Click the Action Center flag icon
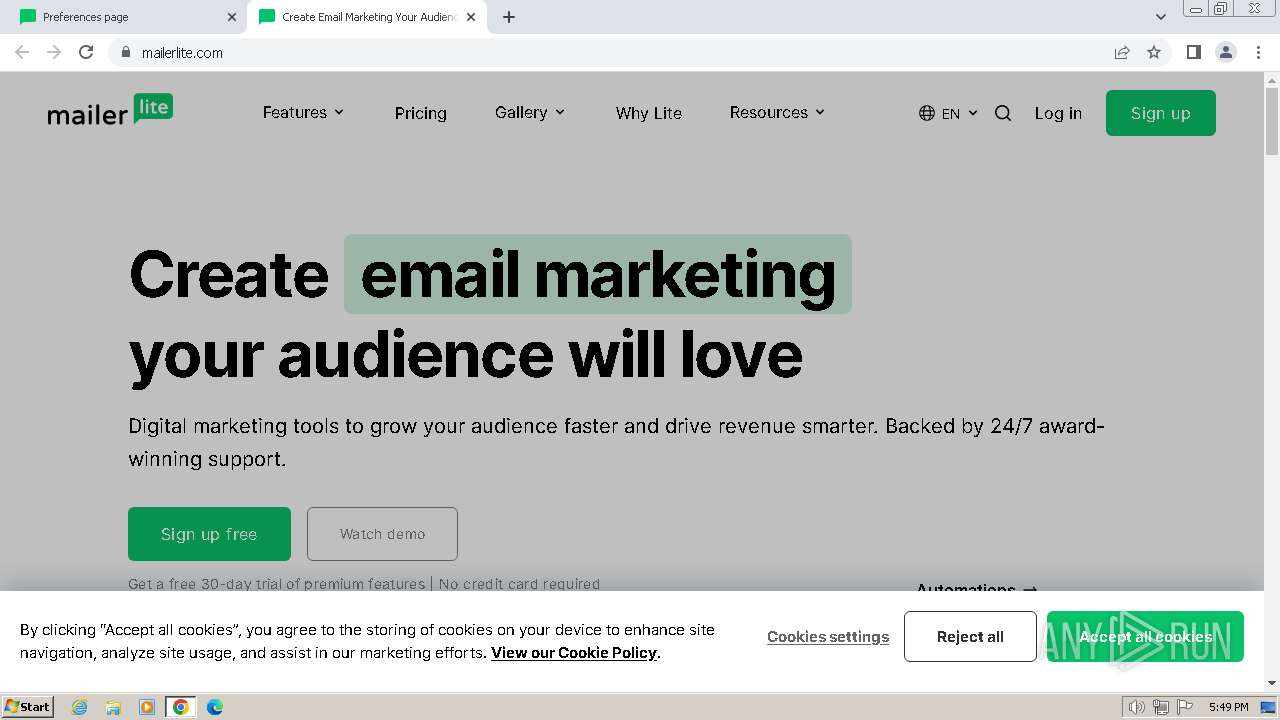The image size is (1280, 720). coord(1185,707)
